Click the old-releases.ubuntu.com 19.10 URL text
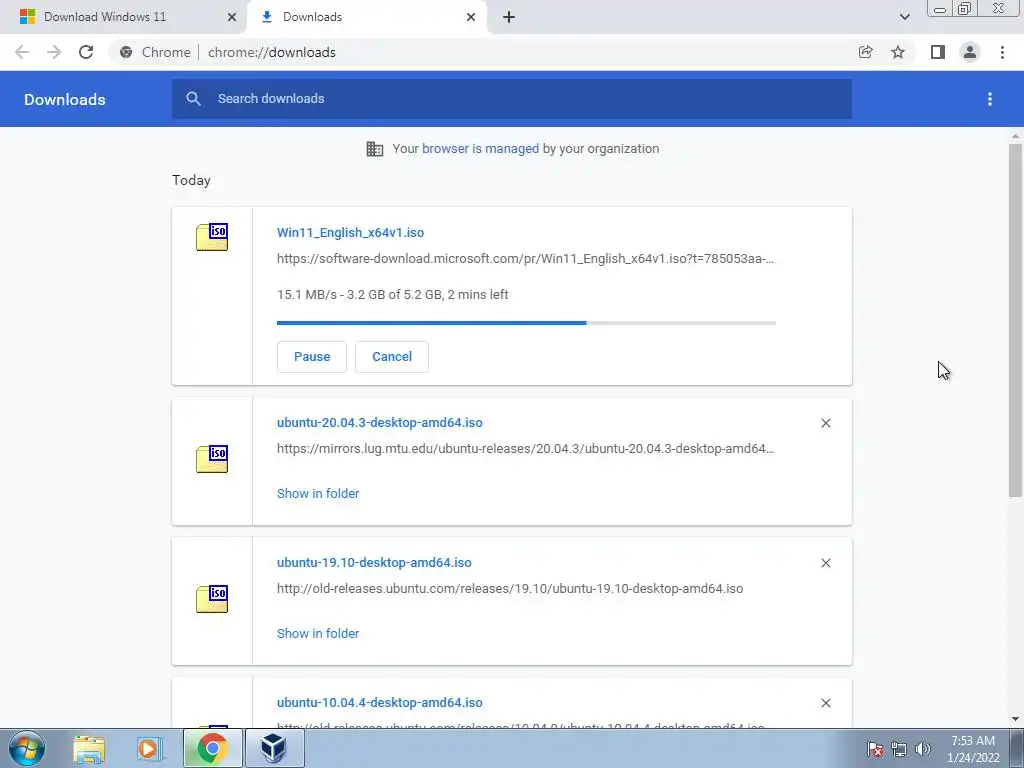Image resolution: width=1024 pixels, height=768 pixels. [510, 588]
